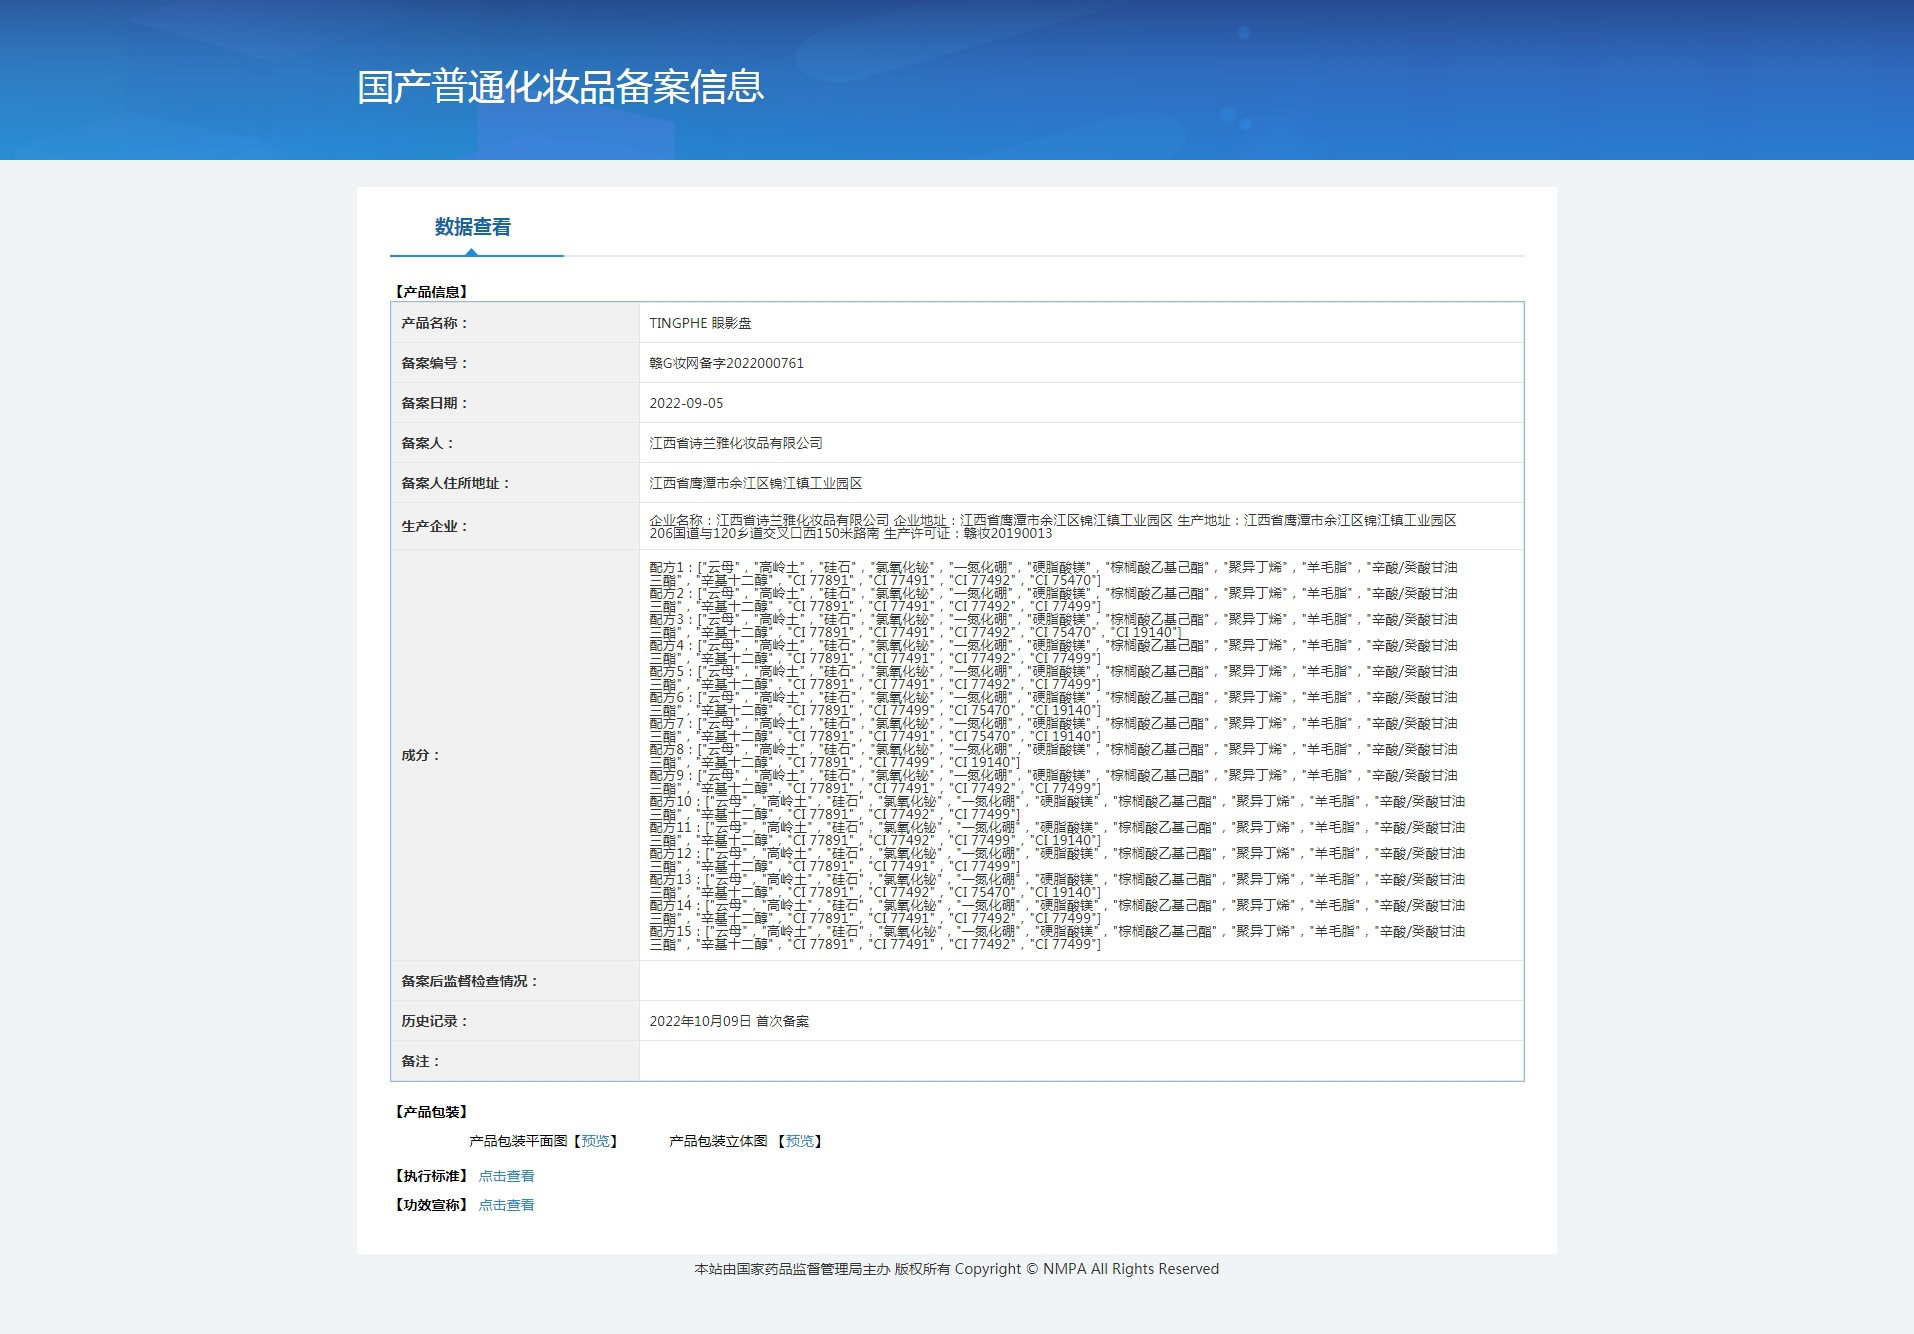Click the 备案人 row label
Viewport: 1914px width, 1334px height.
[x=428, y=443]
